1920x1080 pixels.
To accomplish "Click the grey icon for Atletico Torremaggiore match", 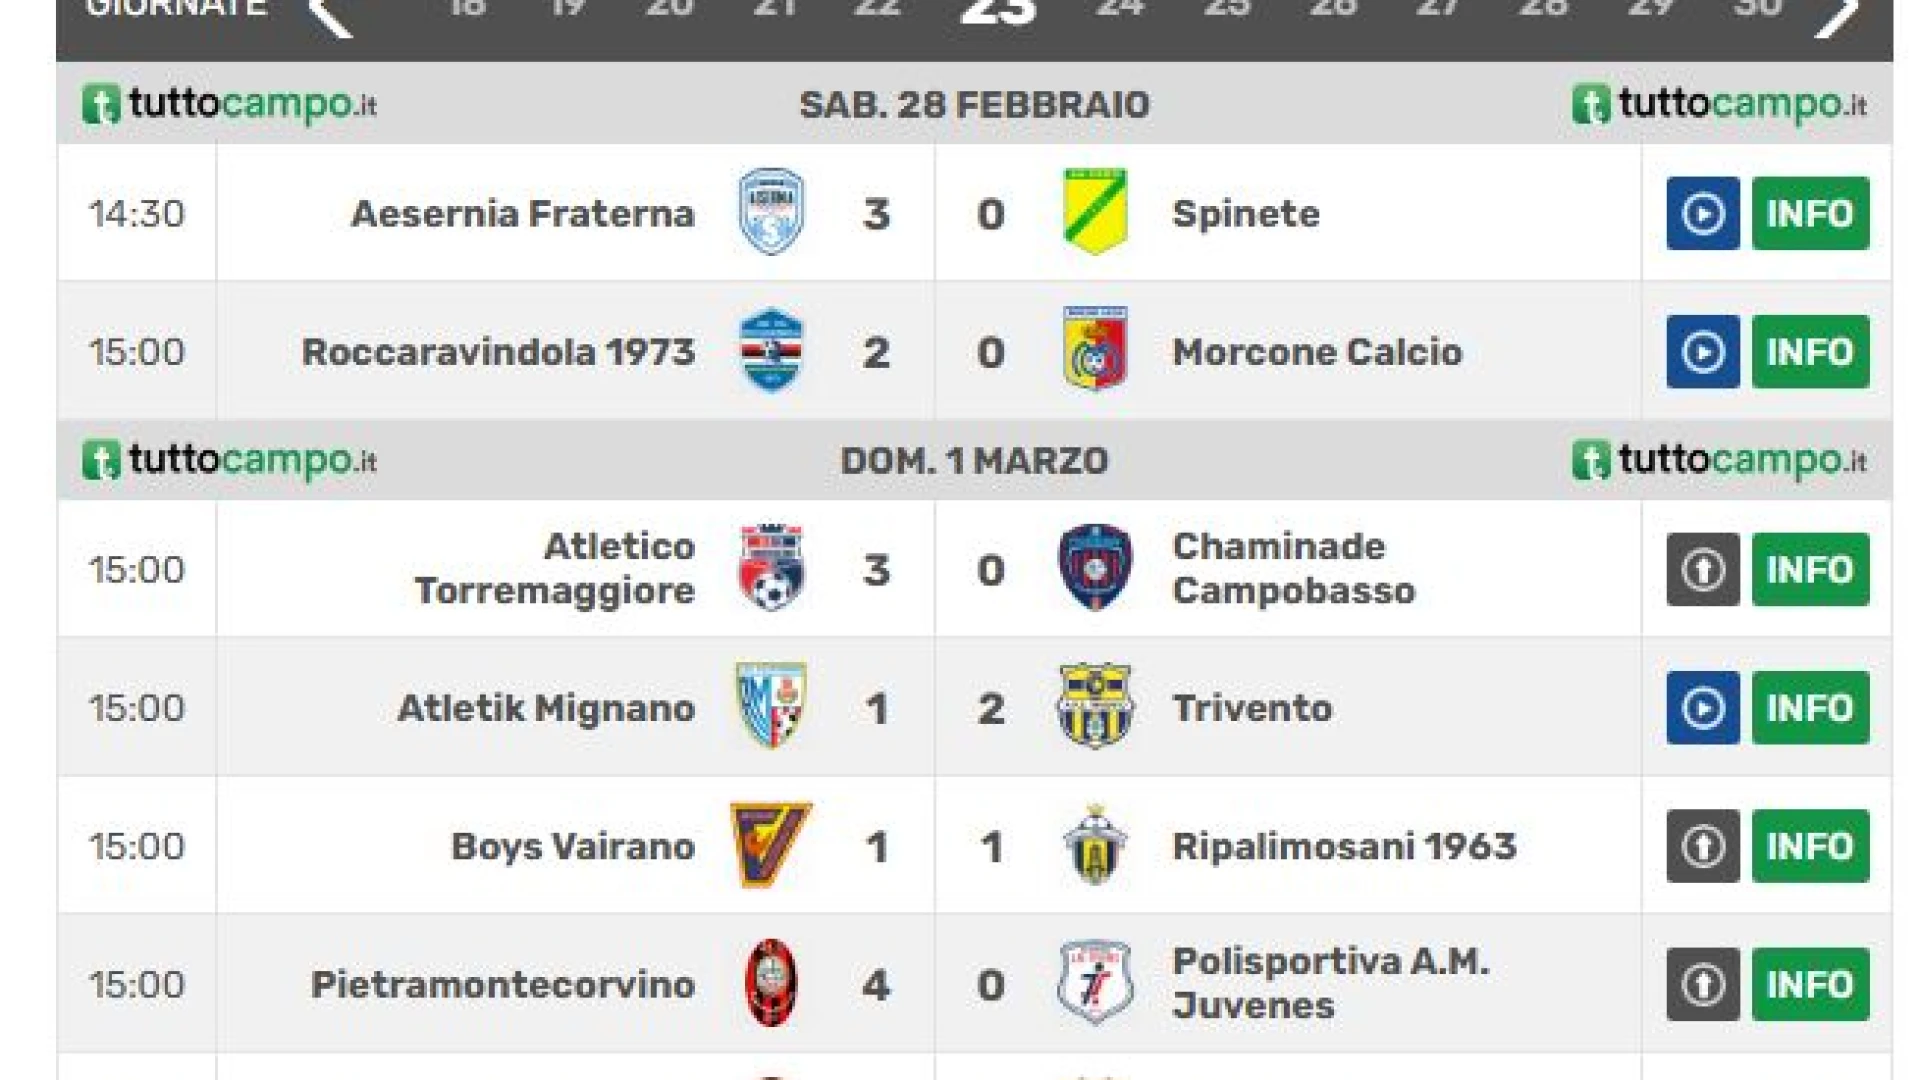I will 1702,570.
